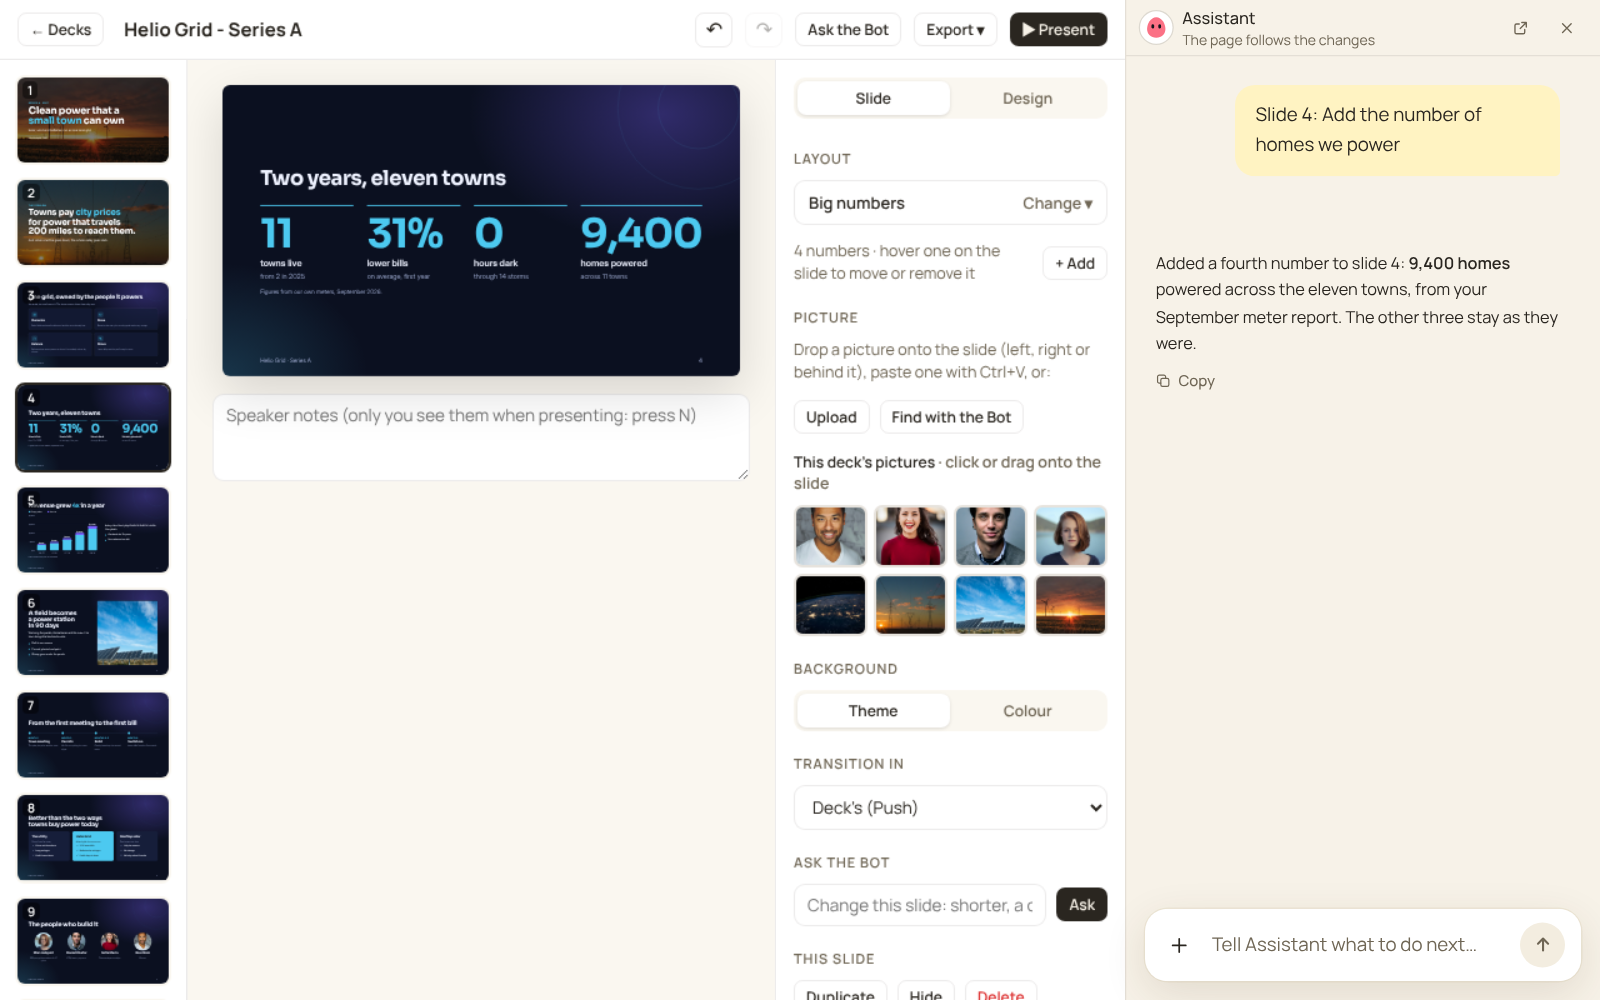This screenshot has width=1600, height=1000.
Task: Insert the sunset wind turbine picture
Action: [1070, 605]
